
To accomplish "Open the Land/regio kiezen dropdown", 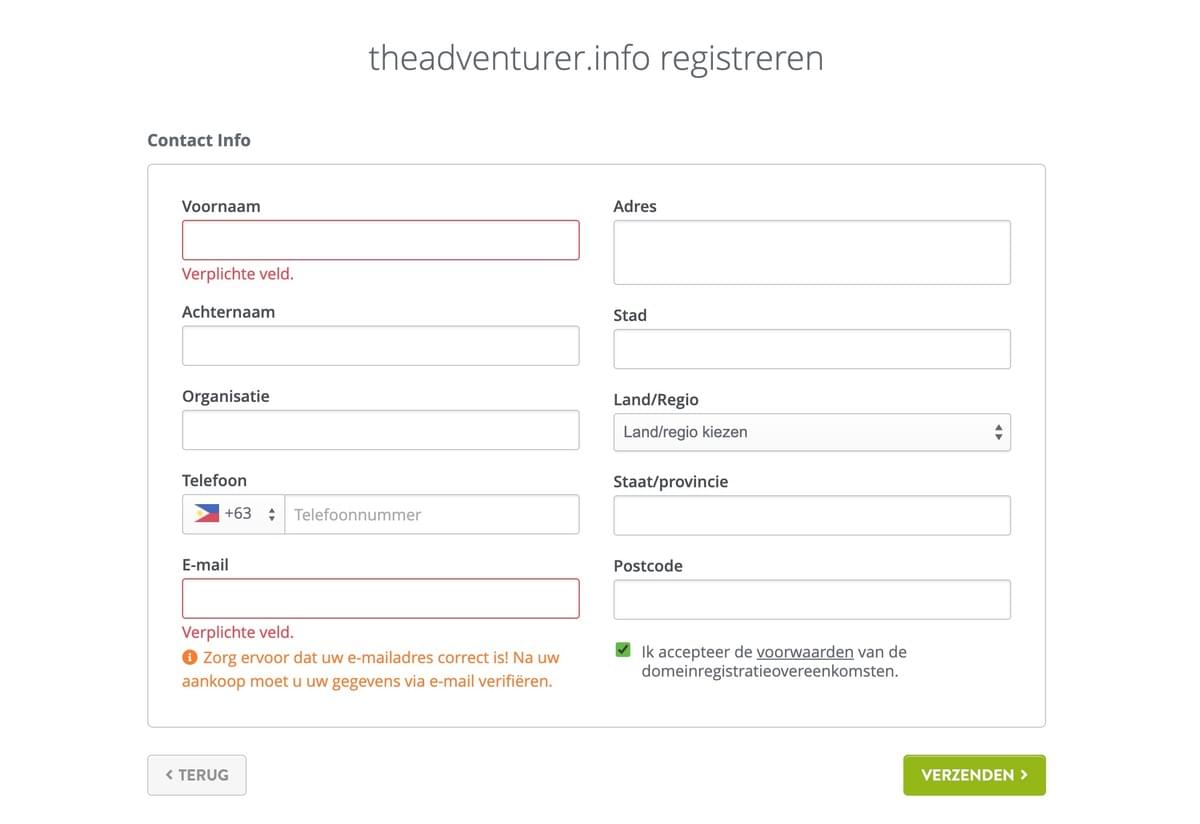I will click(x=812, y=431).
